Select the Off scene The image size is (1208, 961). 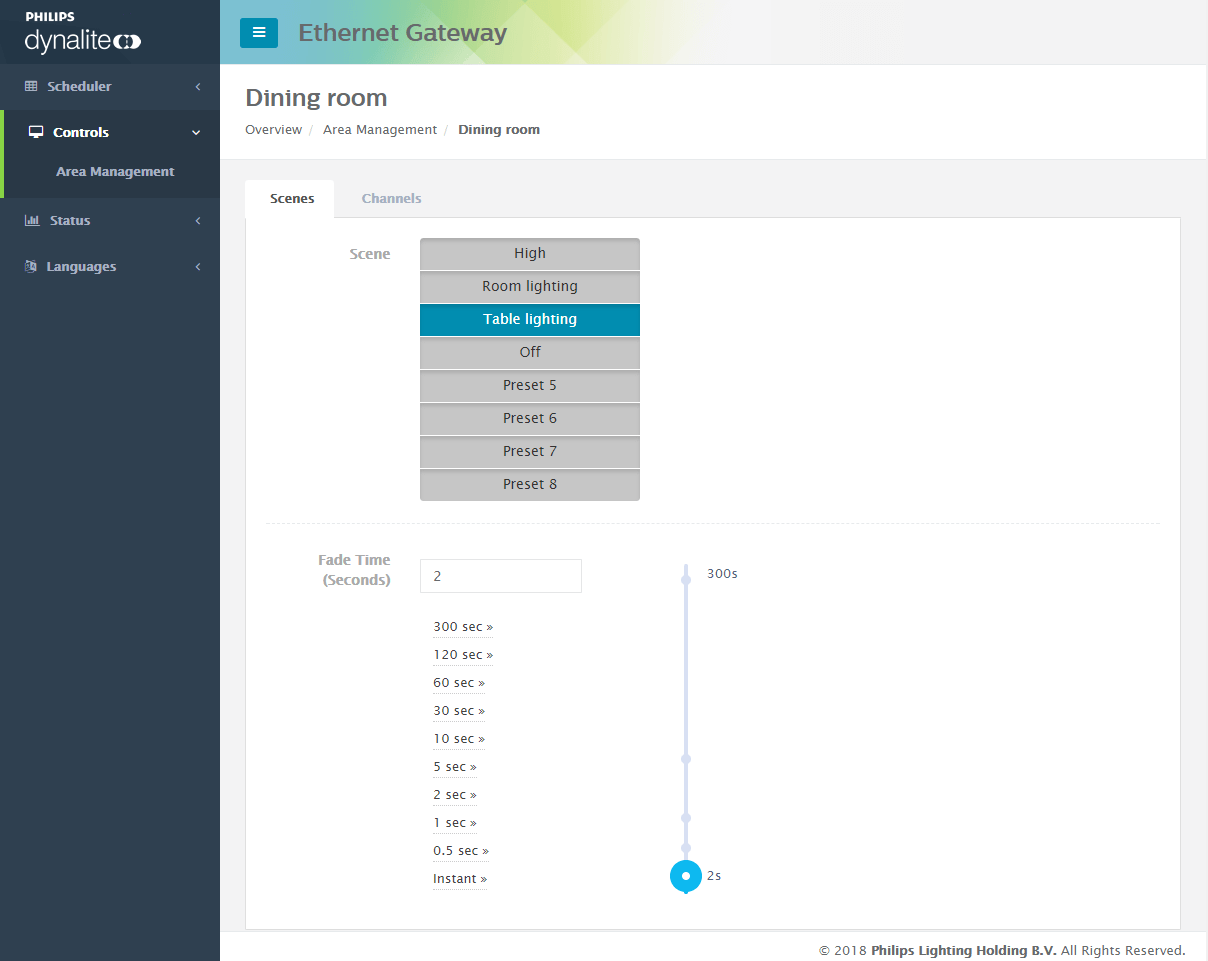pos(529,352)
